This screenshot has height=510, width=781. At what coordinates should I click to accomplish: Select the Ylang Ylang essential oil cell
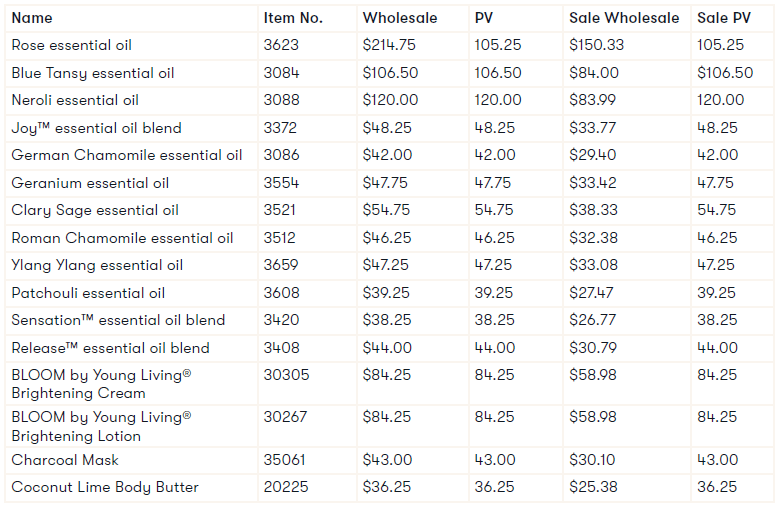pyautogui.click(x=97, y=265)
